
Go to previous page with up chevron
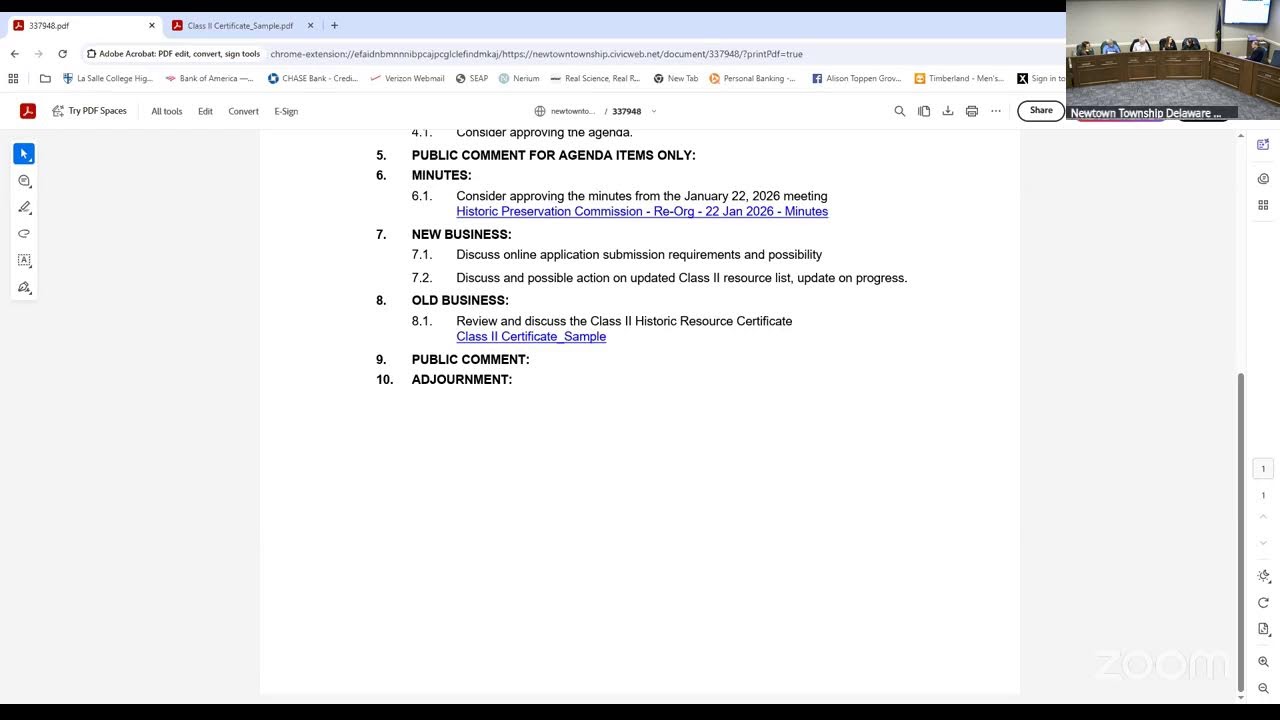click(x=1263, y=519)
